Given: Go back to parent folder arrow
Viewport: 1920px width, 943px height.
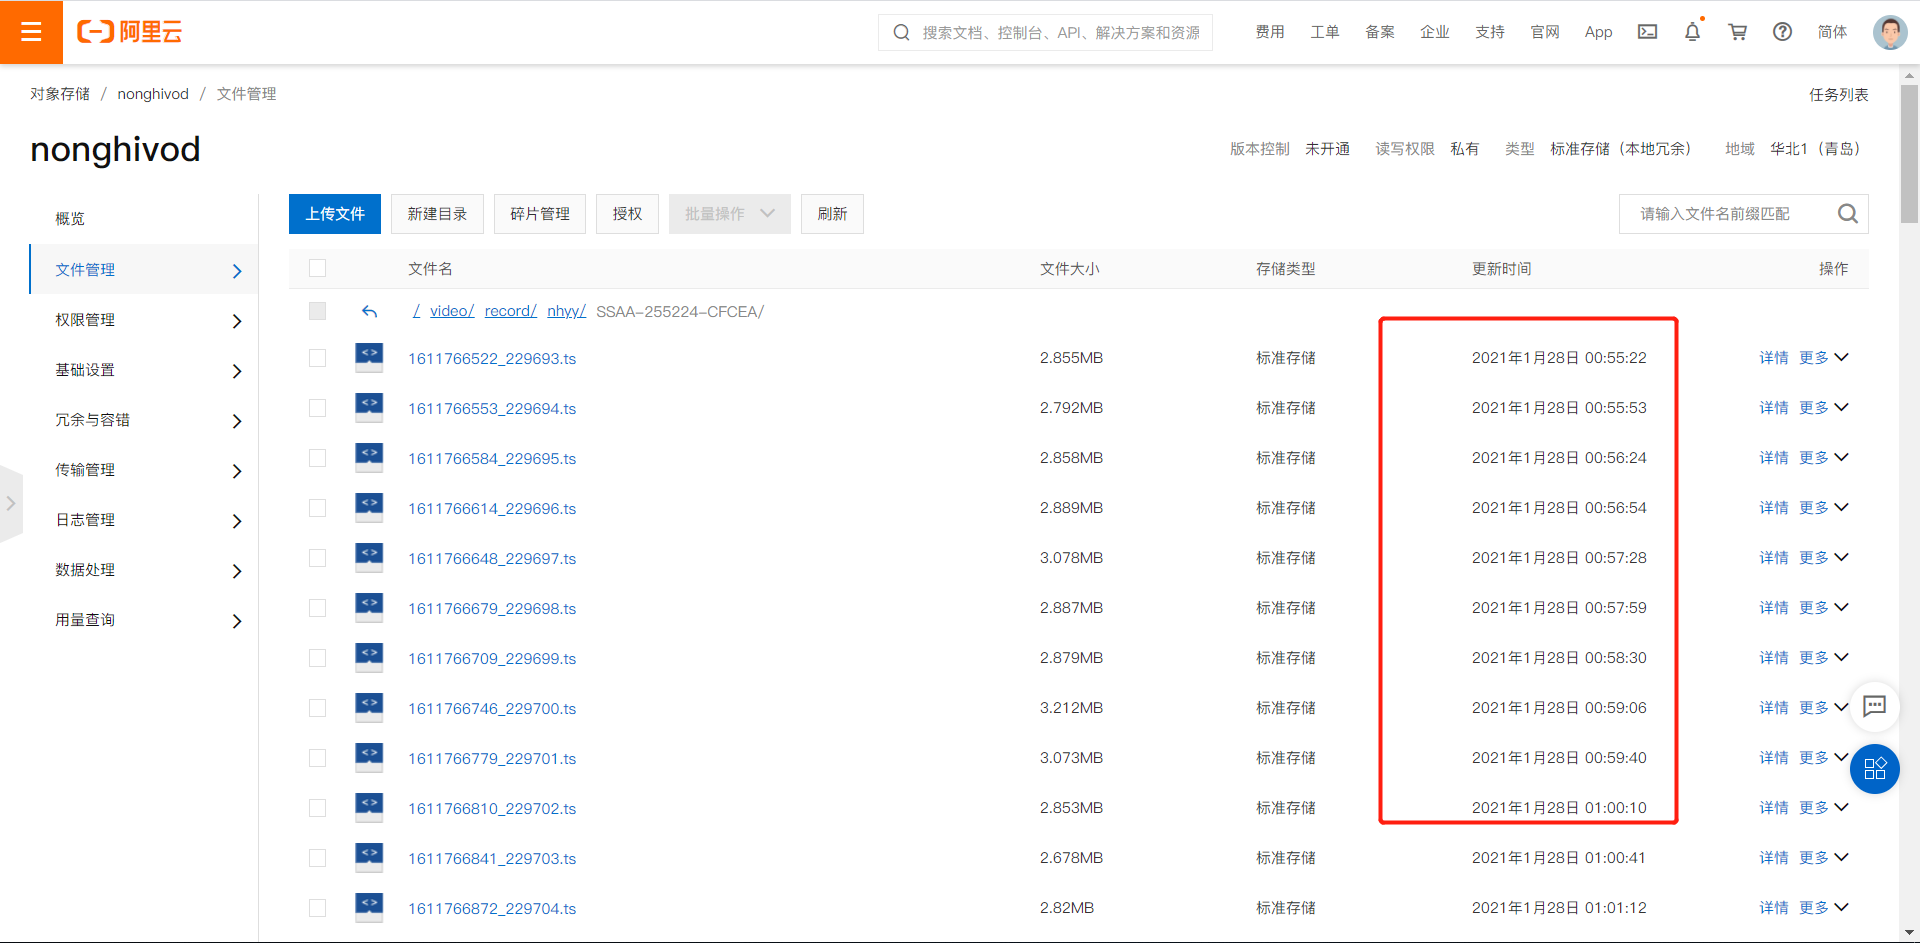Looking at the screenshot, I should pyautogui.click(x=369, y=312).
